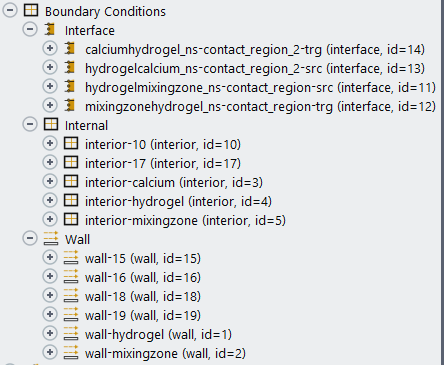Select interior-hydrogel (interior, id=4)

(178, 201)
